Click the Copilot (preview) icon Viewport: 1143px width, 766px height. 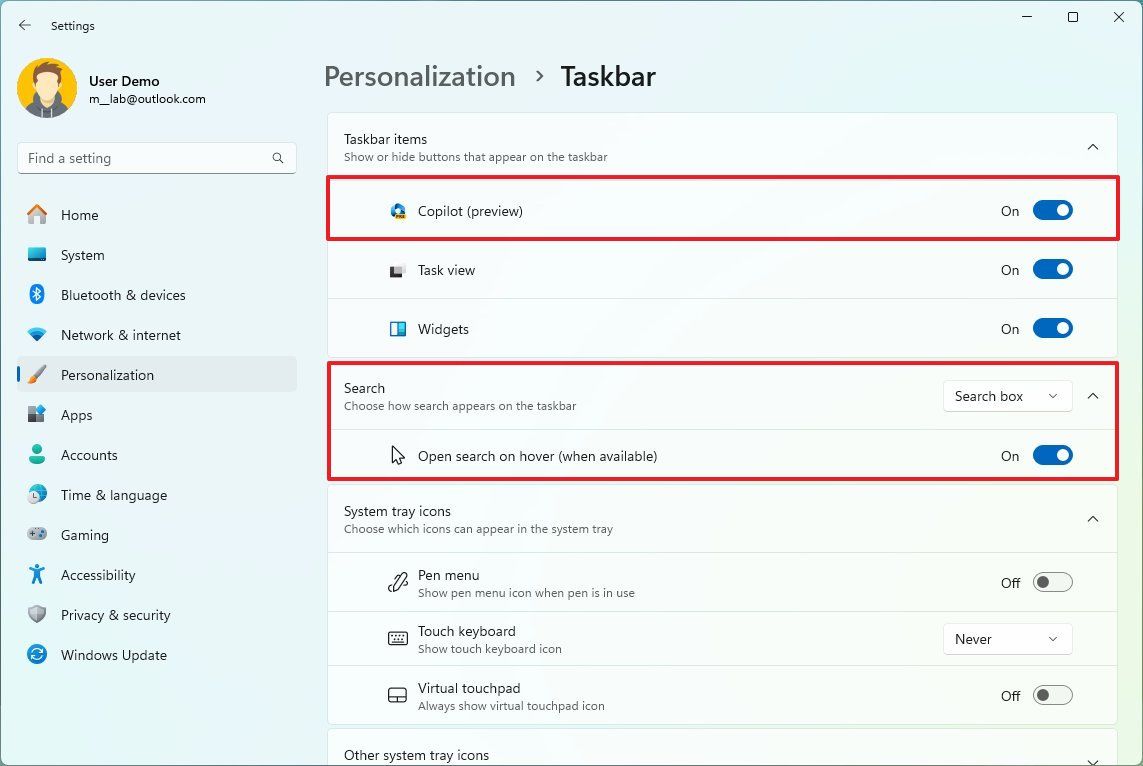[x=398, y=210]
